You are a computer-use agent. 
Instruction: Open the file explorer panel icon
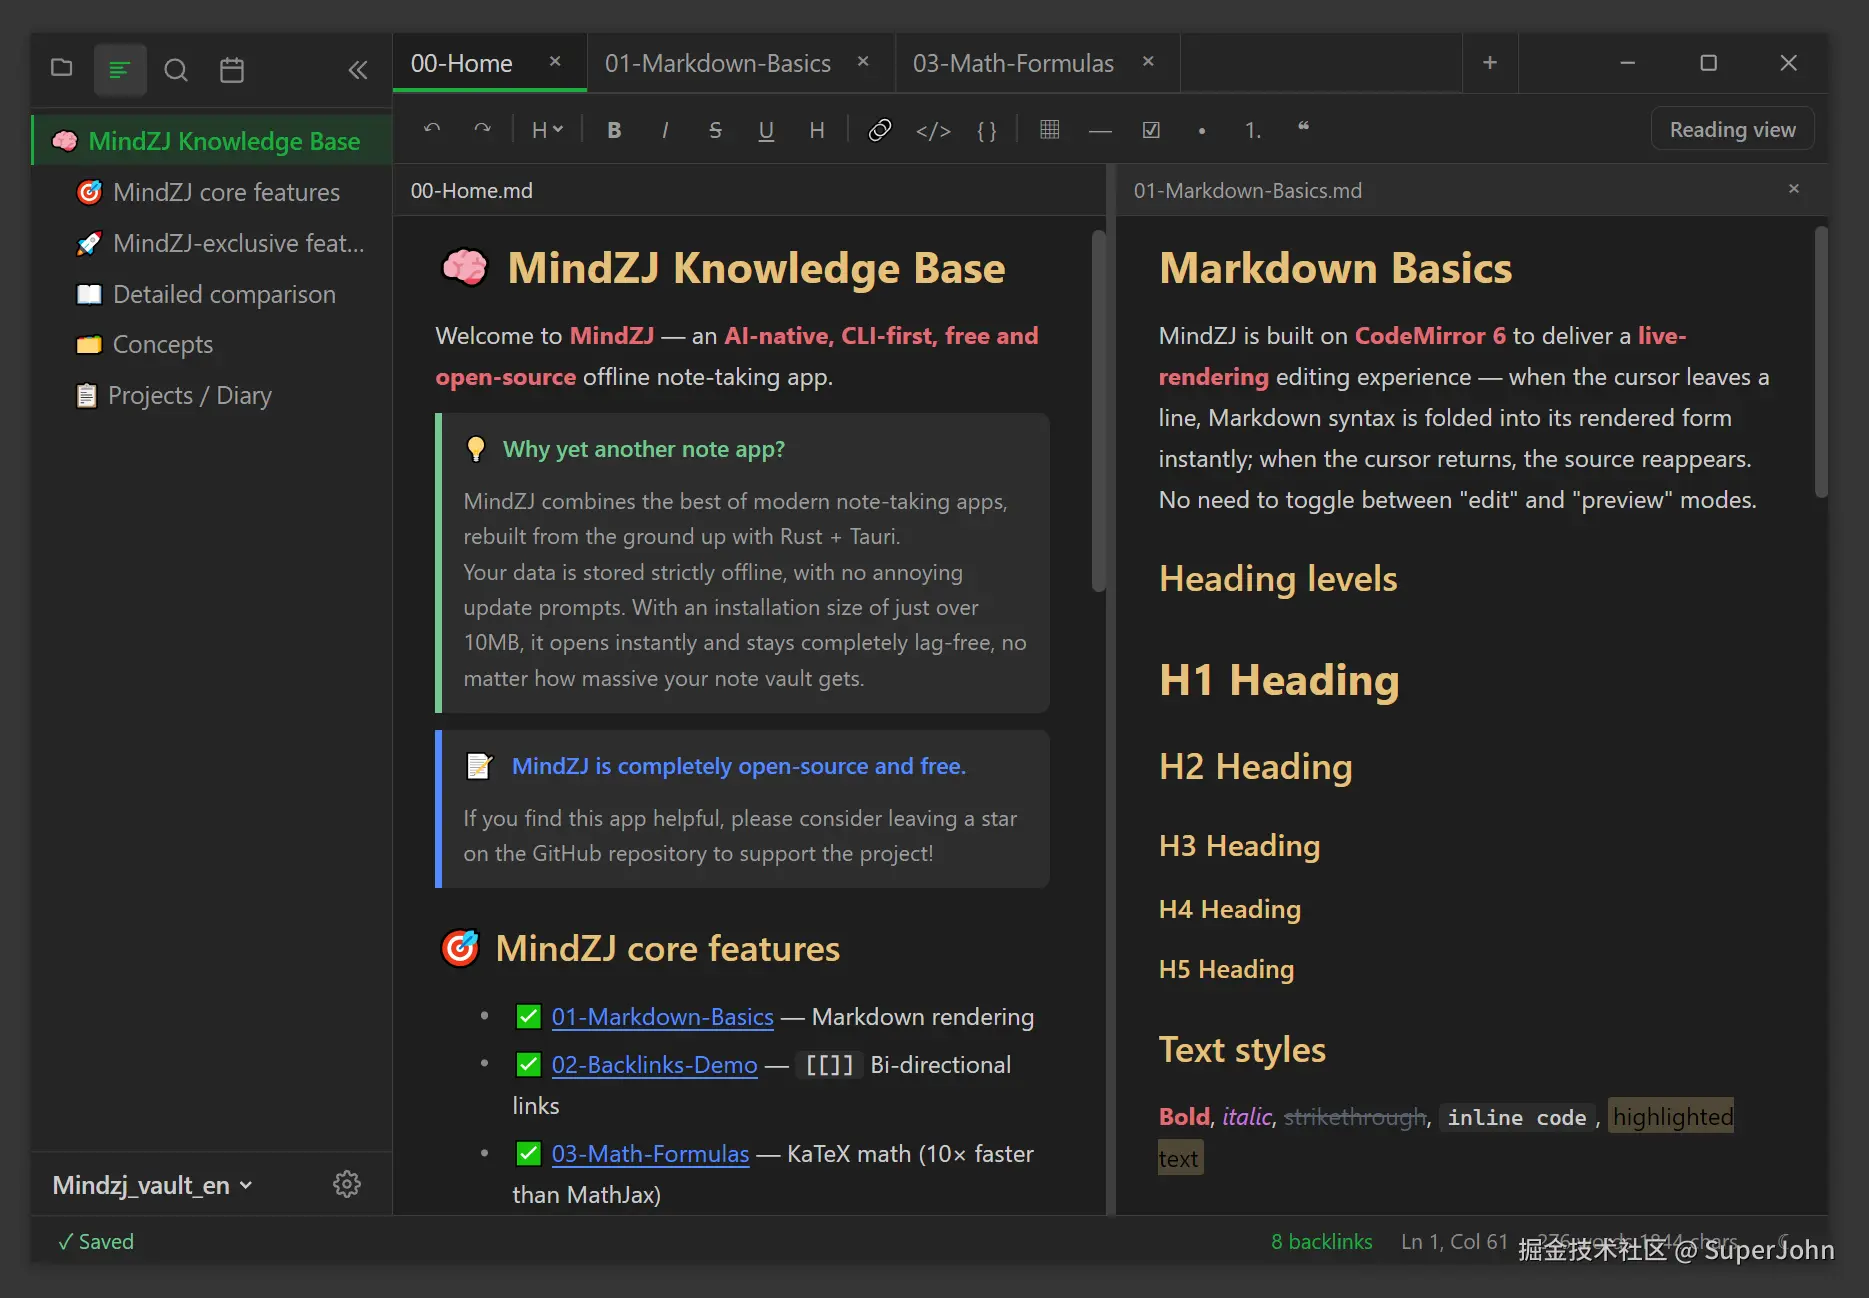[61, 69]
